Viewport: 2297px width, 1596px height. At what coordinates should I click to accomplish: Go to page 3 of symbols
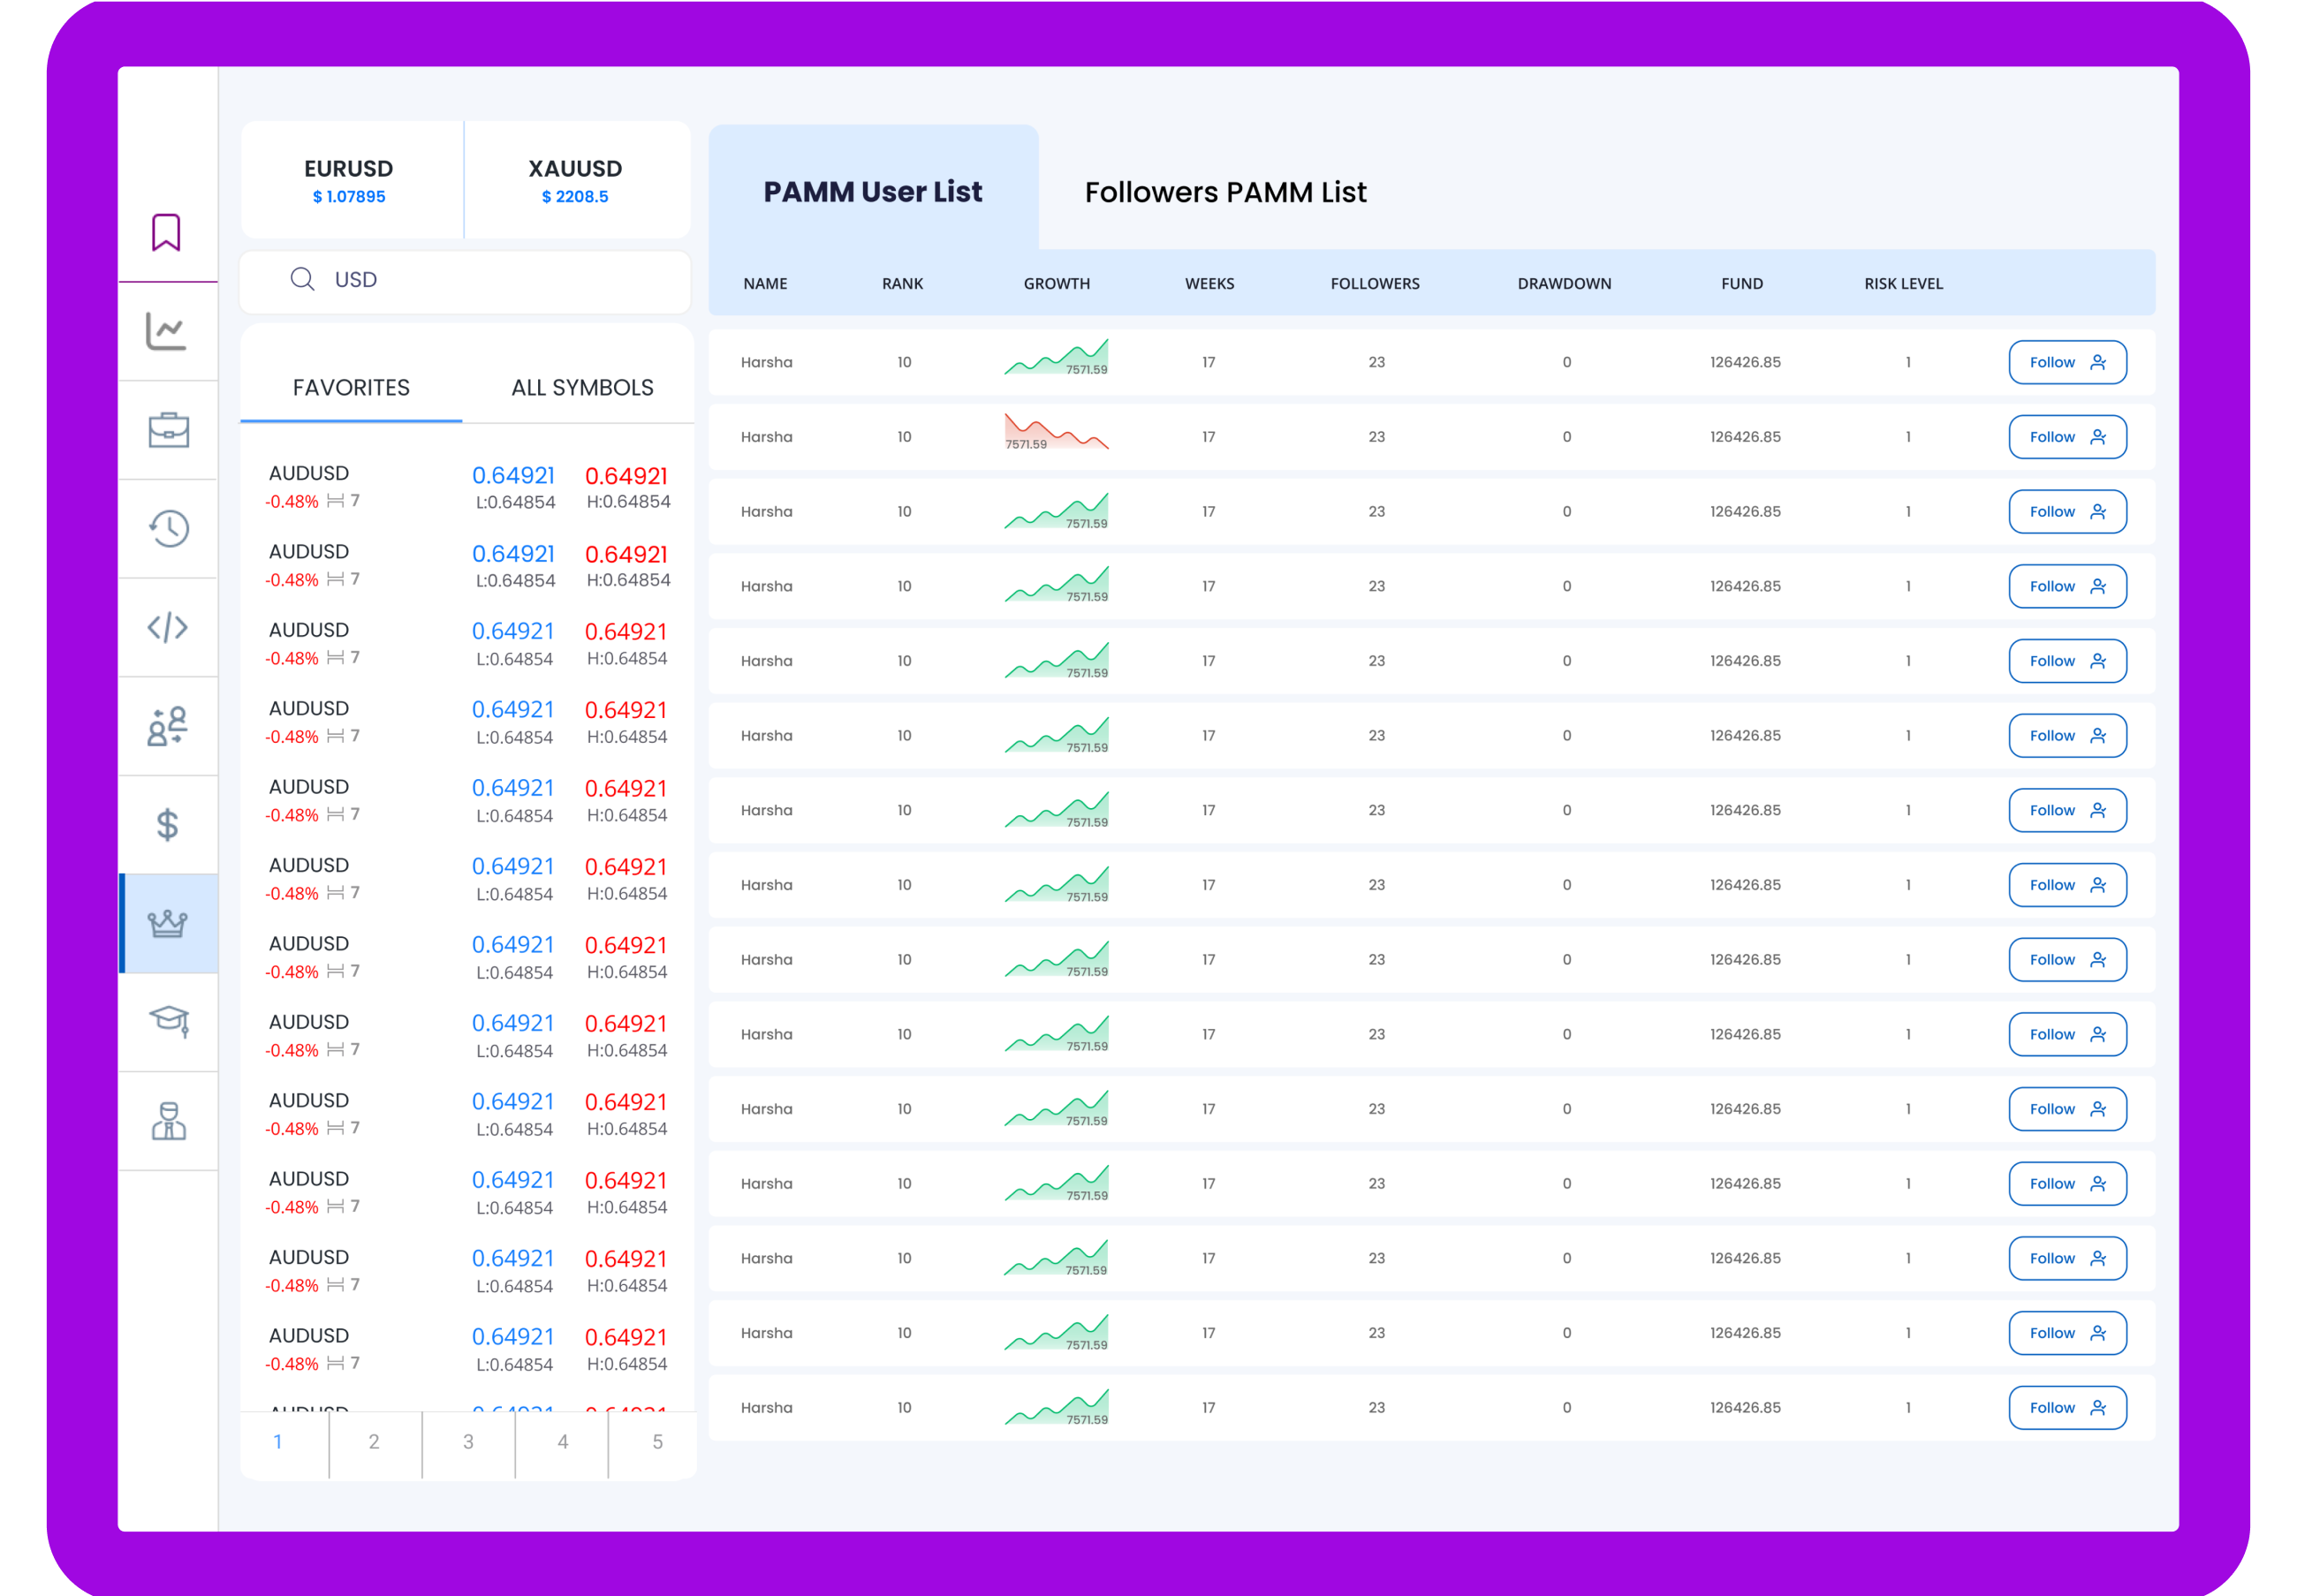[x=468, y=1441]
